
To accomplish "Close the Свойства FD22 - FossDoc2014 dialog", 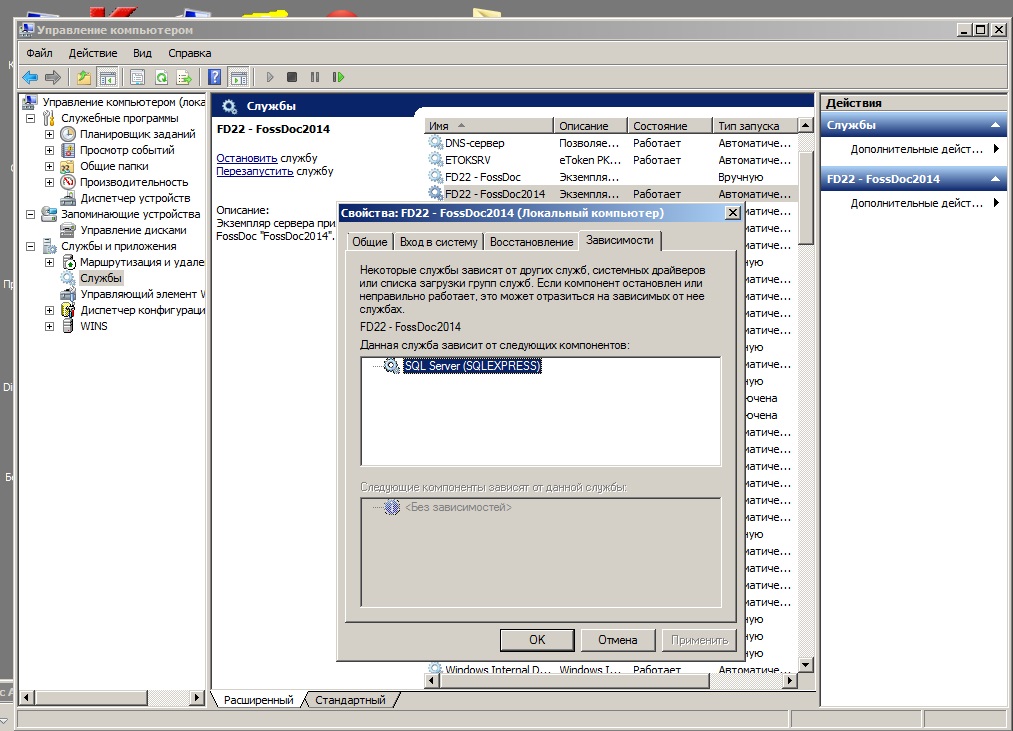I will (732, 213).
